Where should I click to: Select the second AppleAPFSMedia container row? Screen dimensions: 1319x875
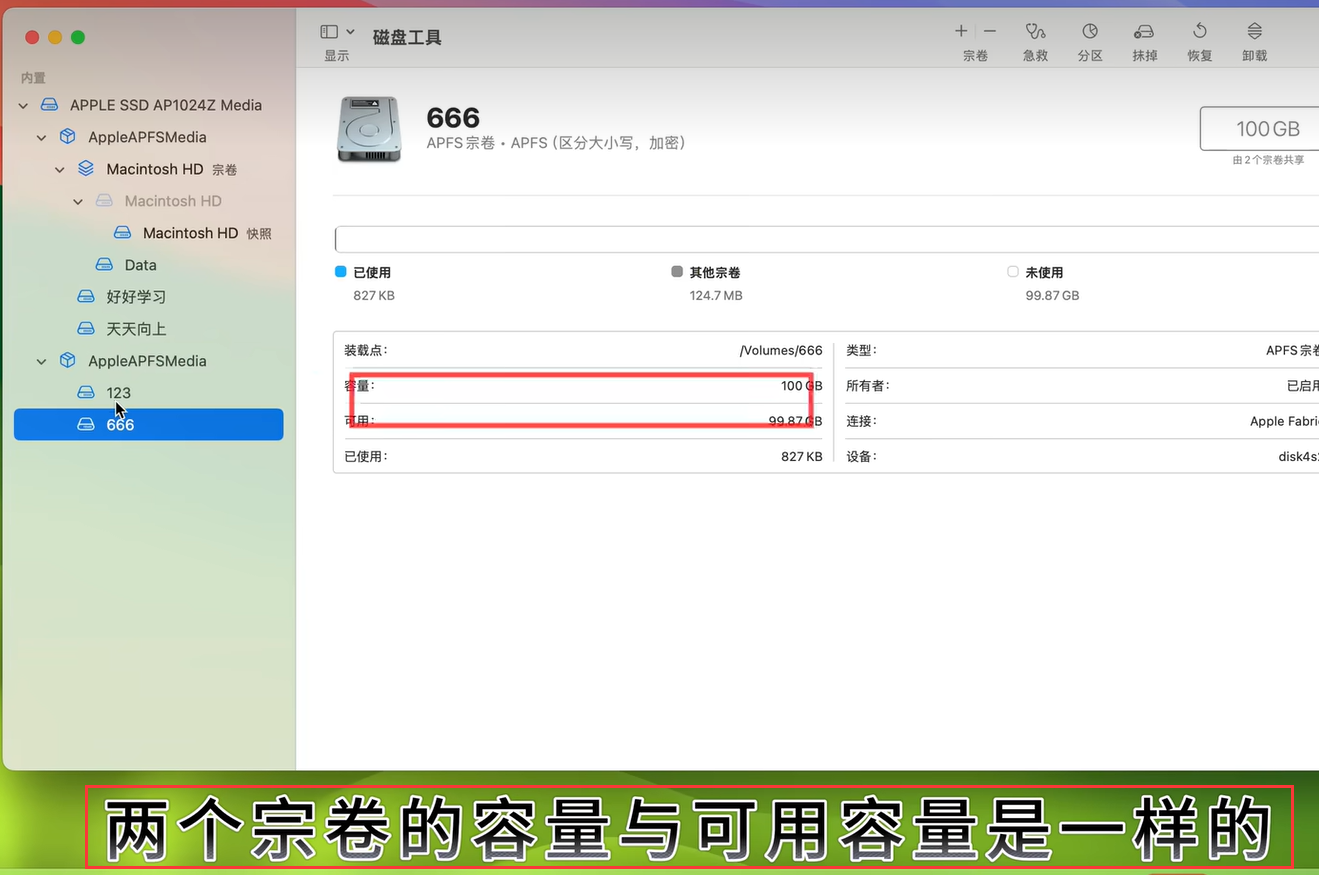(x=149, y=361)
